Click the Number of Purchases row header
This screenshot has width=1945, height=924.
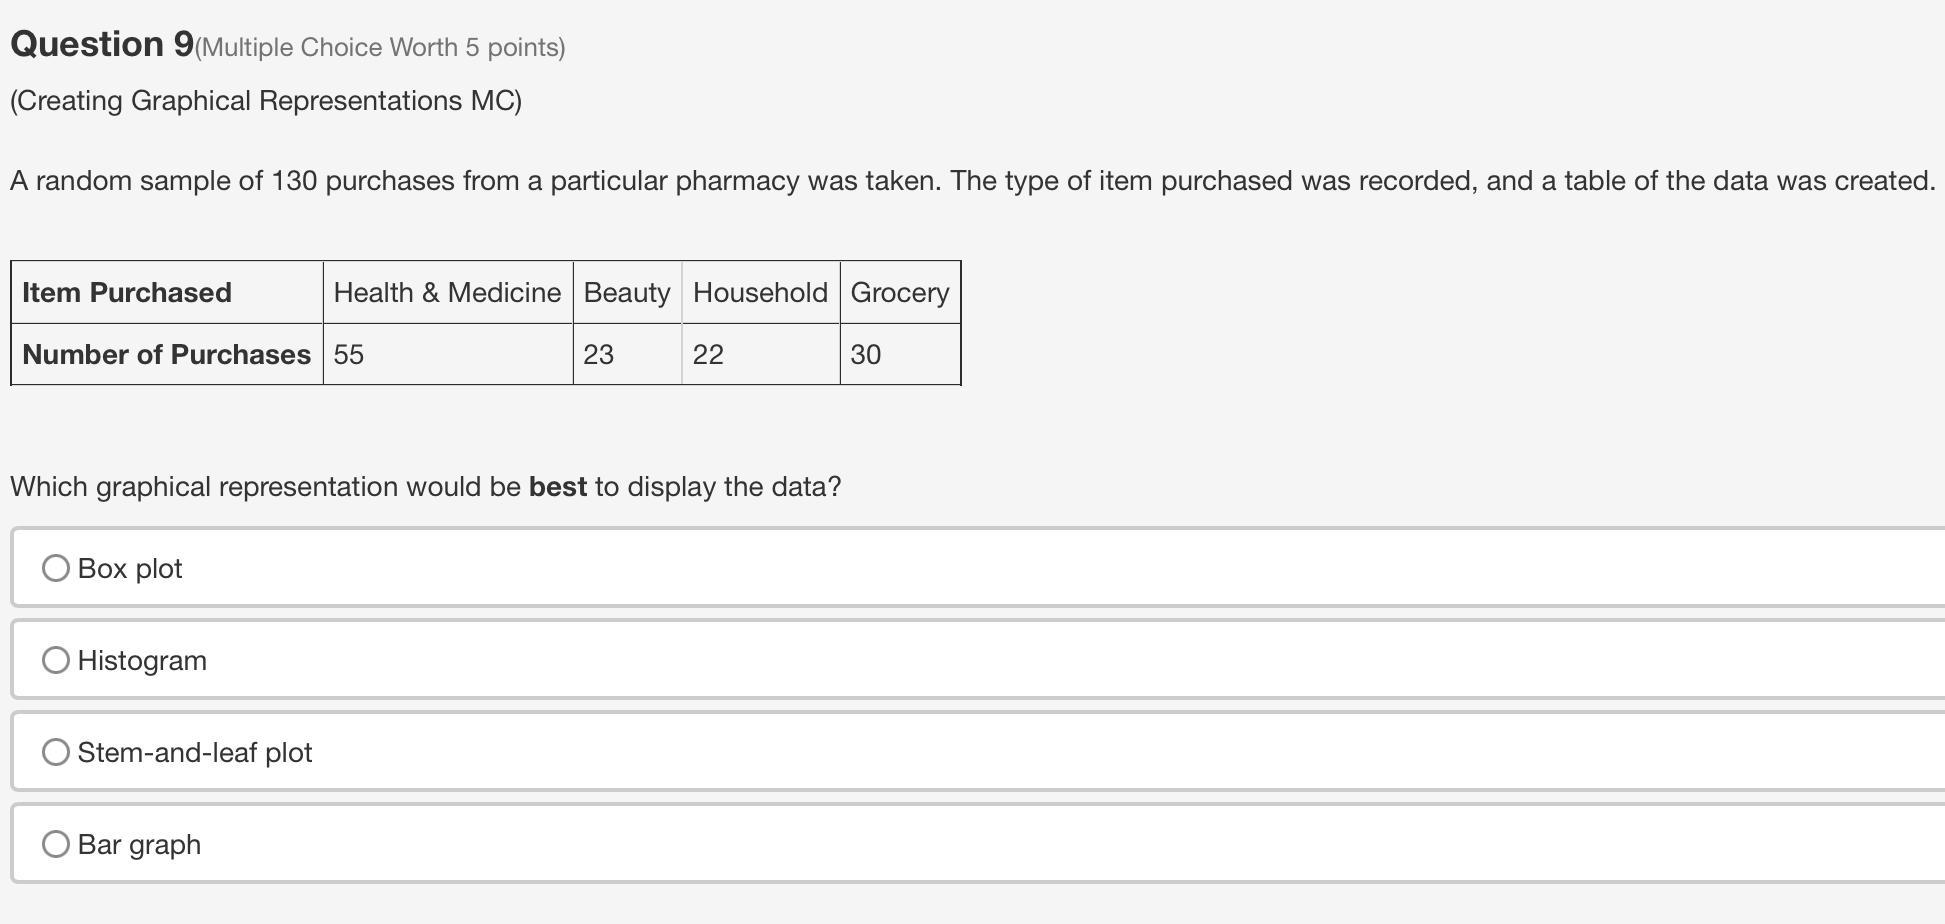click(x=167, y=354)
